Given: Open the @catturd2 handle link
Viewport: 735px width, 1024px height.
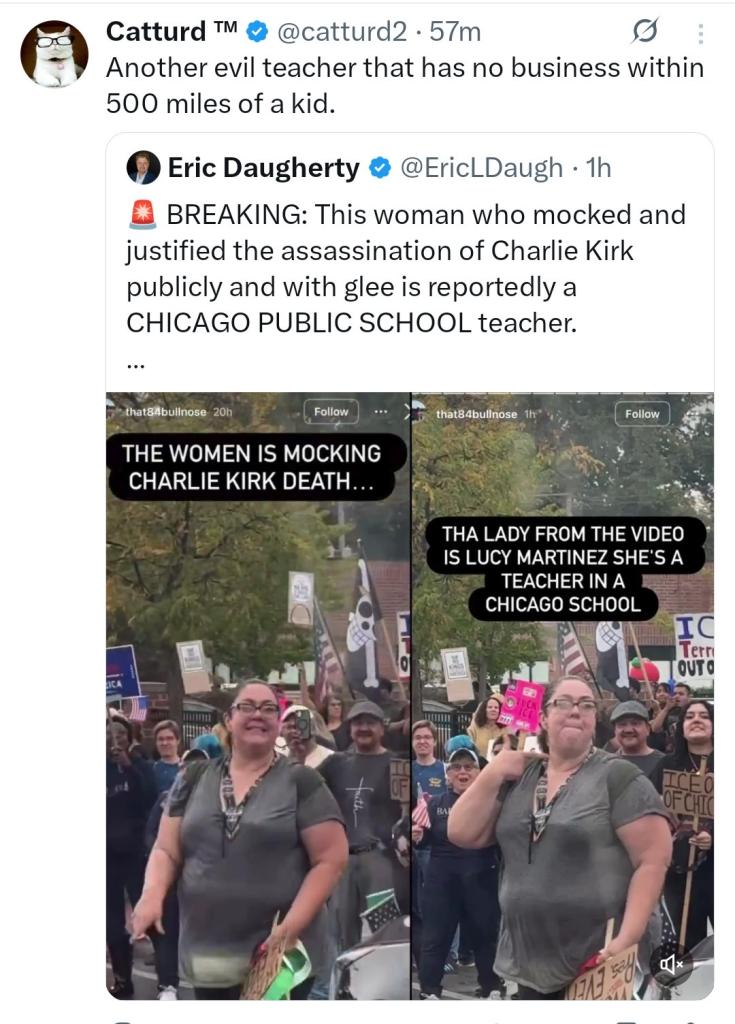Looking at the screenshot, I should pyautogui.click(x=342, y=31).
